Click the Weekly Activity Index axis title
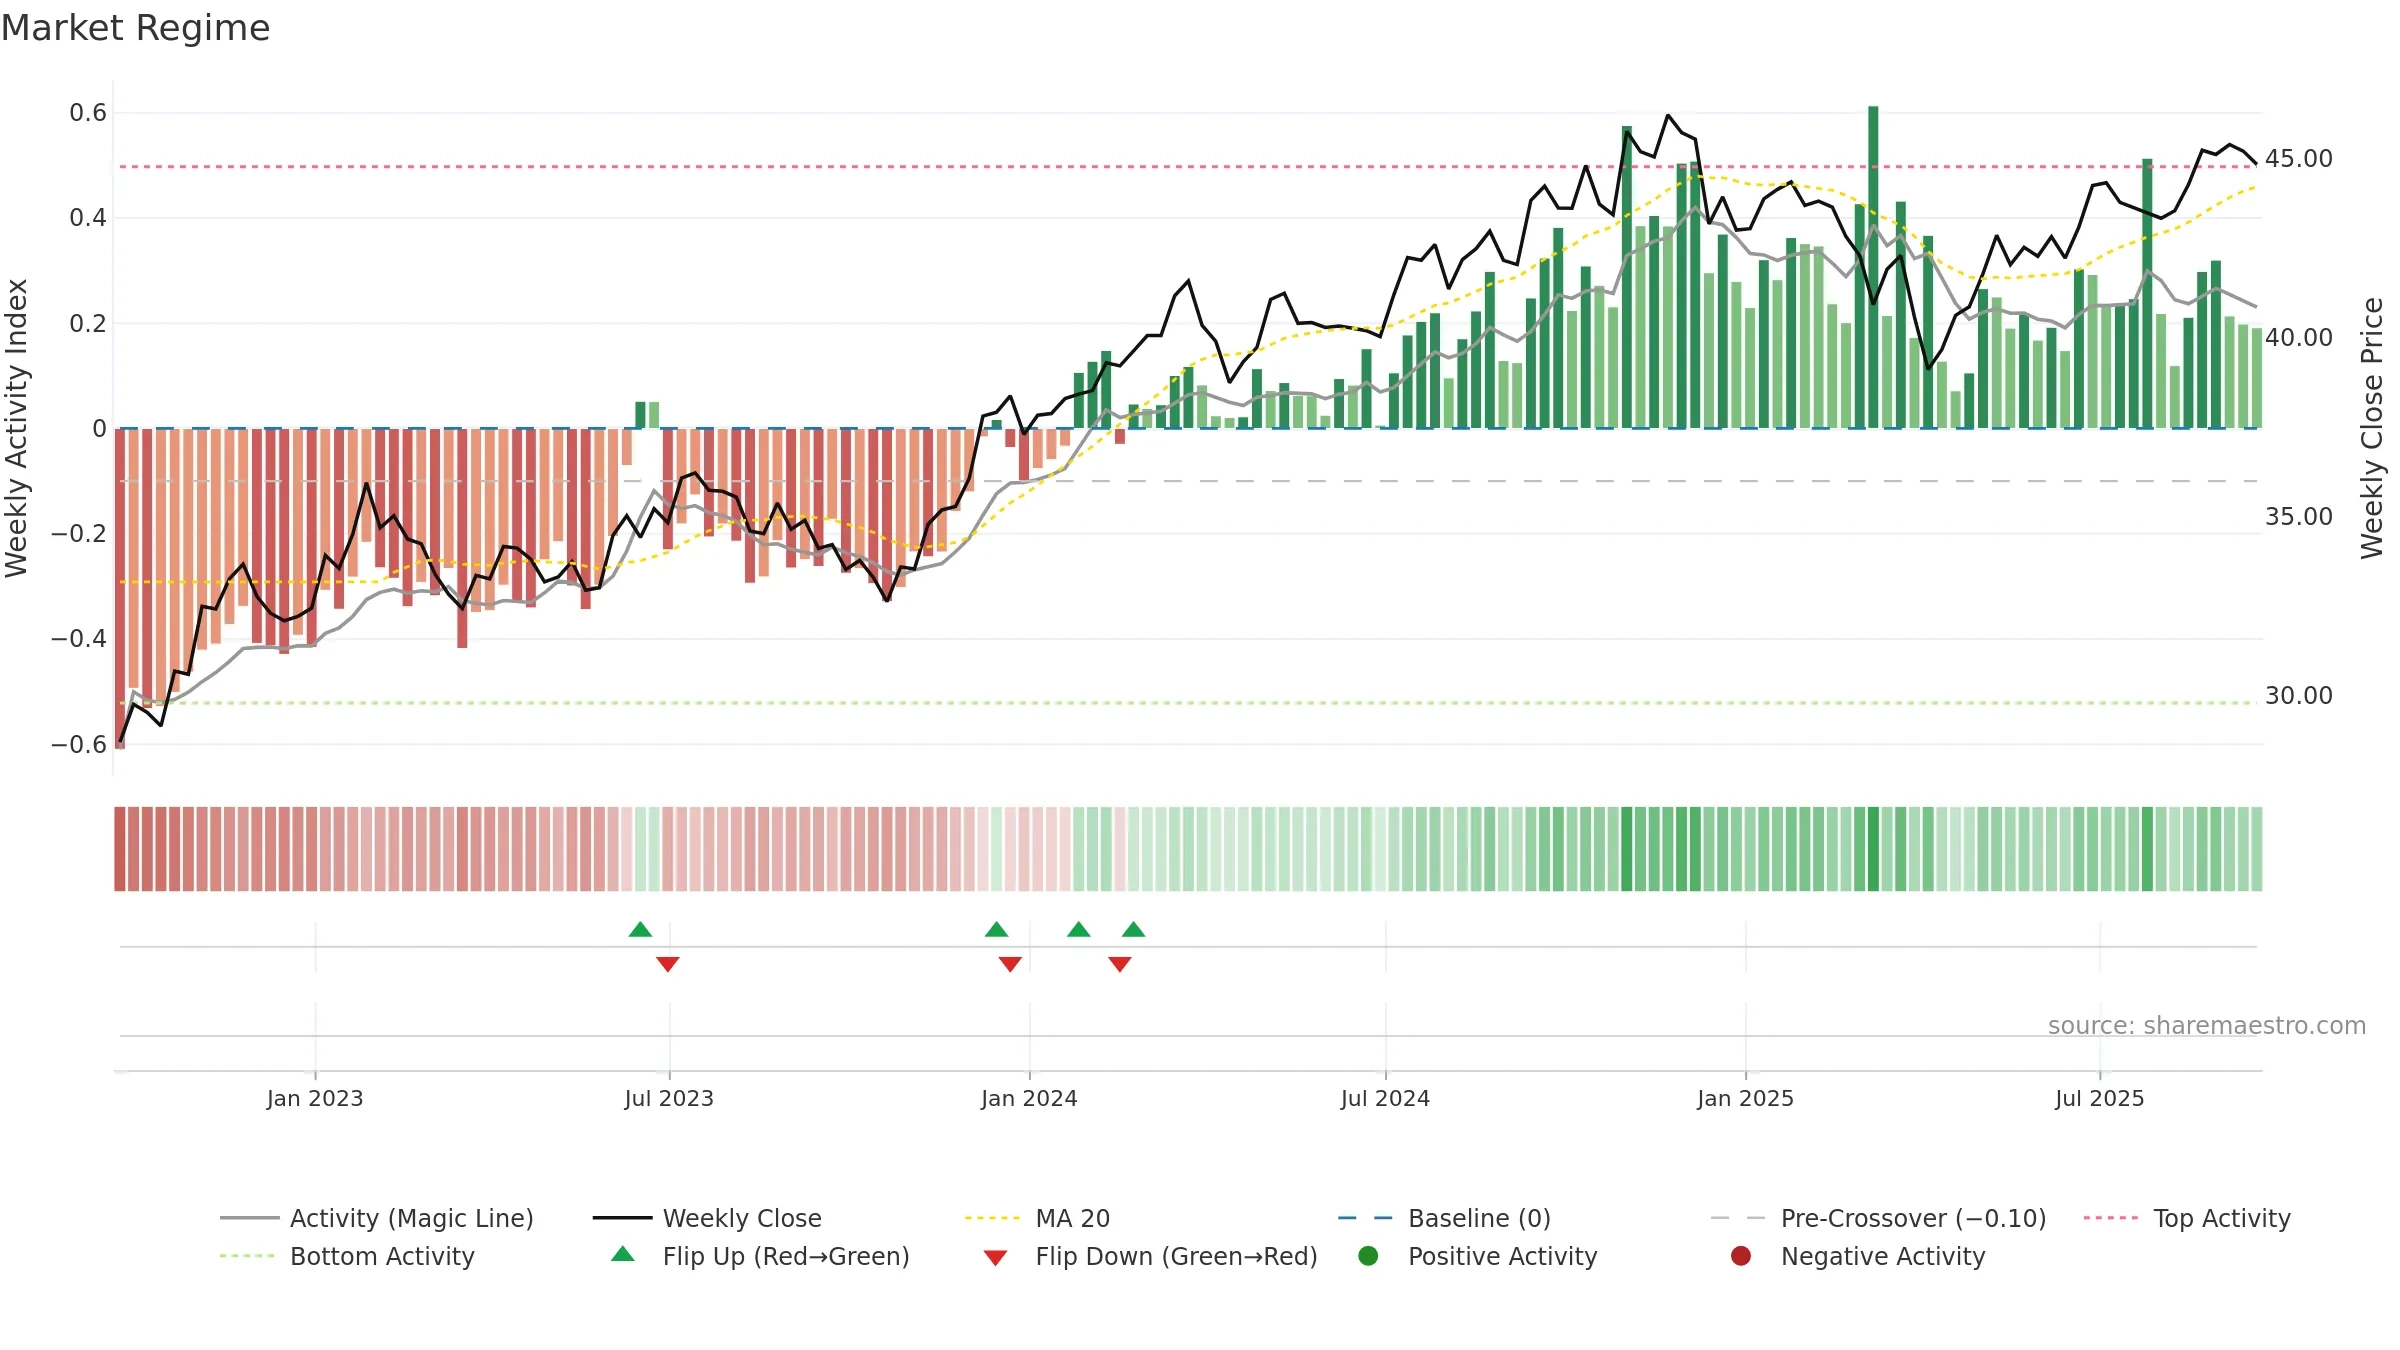Image resolution: width=2400 pixels, height=1350 pixels. (x=16, y=428)
